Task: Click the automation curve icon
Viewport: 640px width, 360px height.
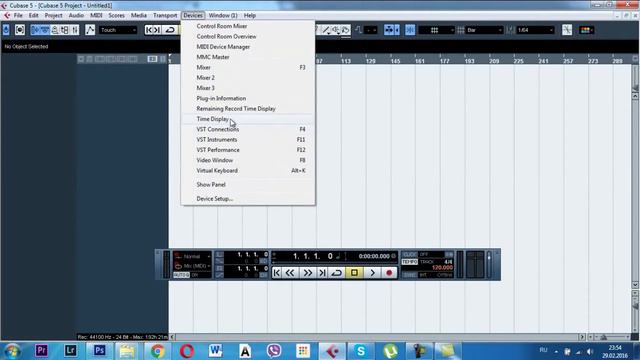Action: click(90, 30)
